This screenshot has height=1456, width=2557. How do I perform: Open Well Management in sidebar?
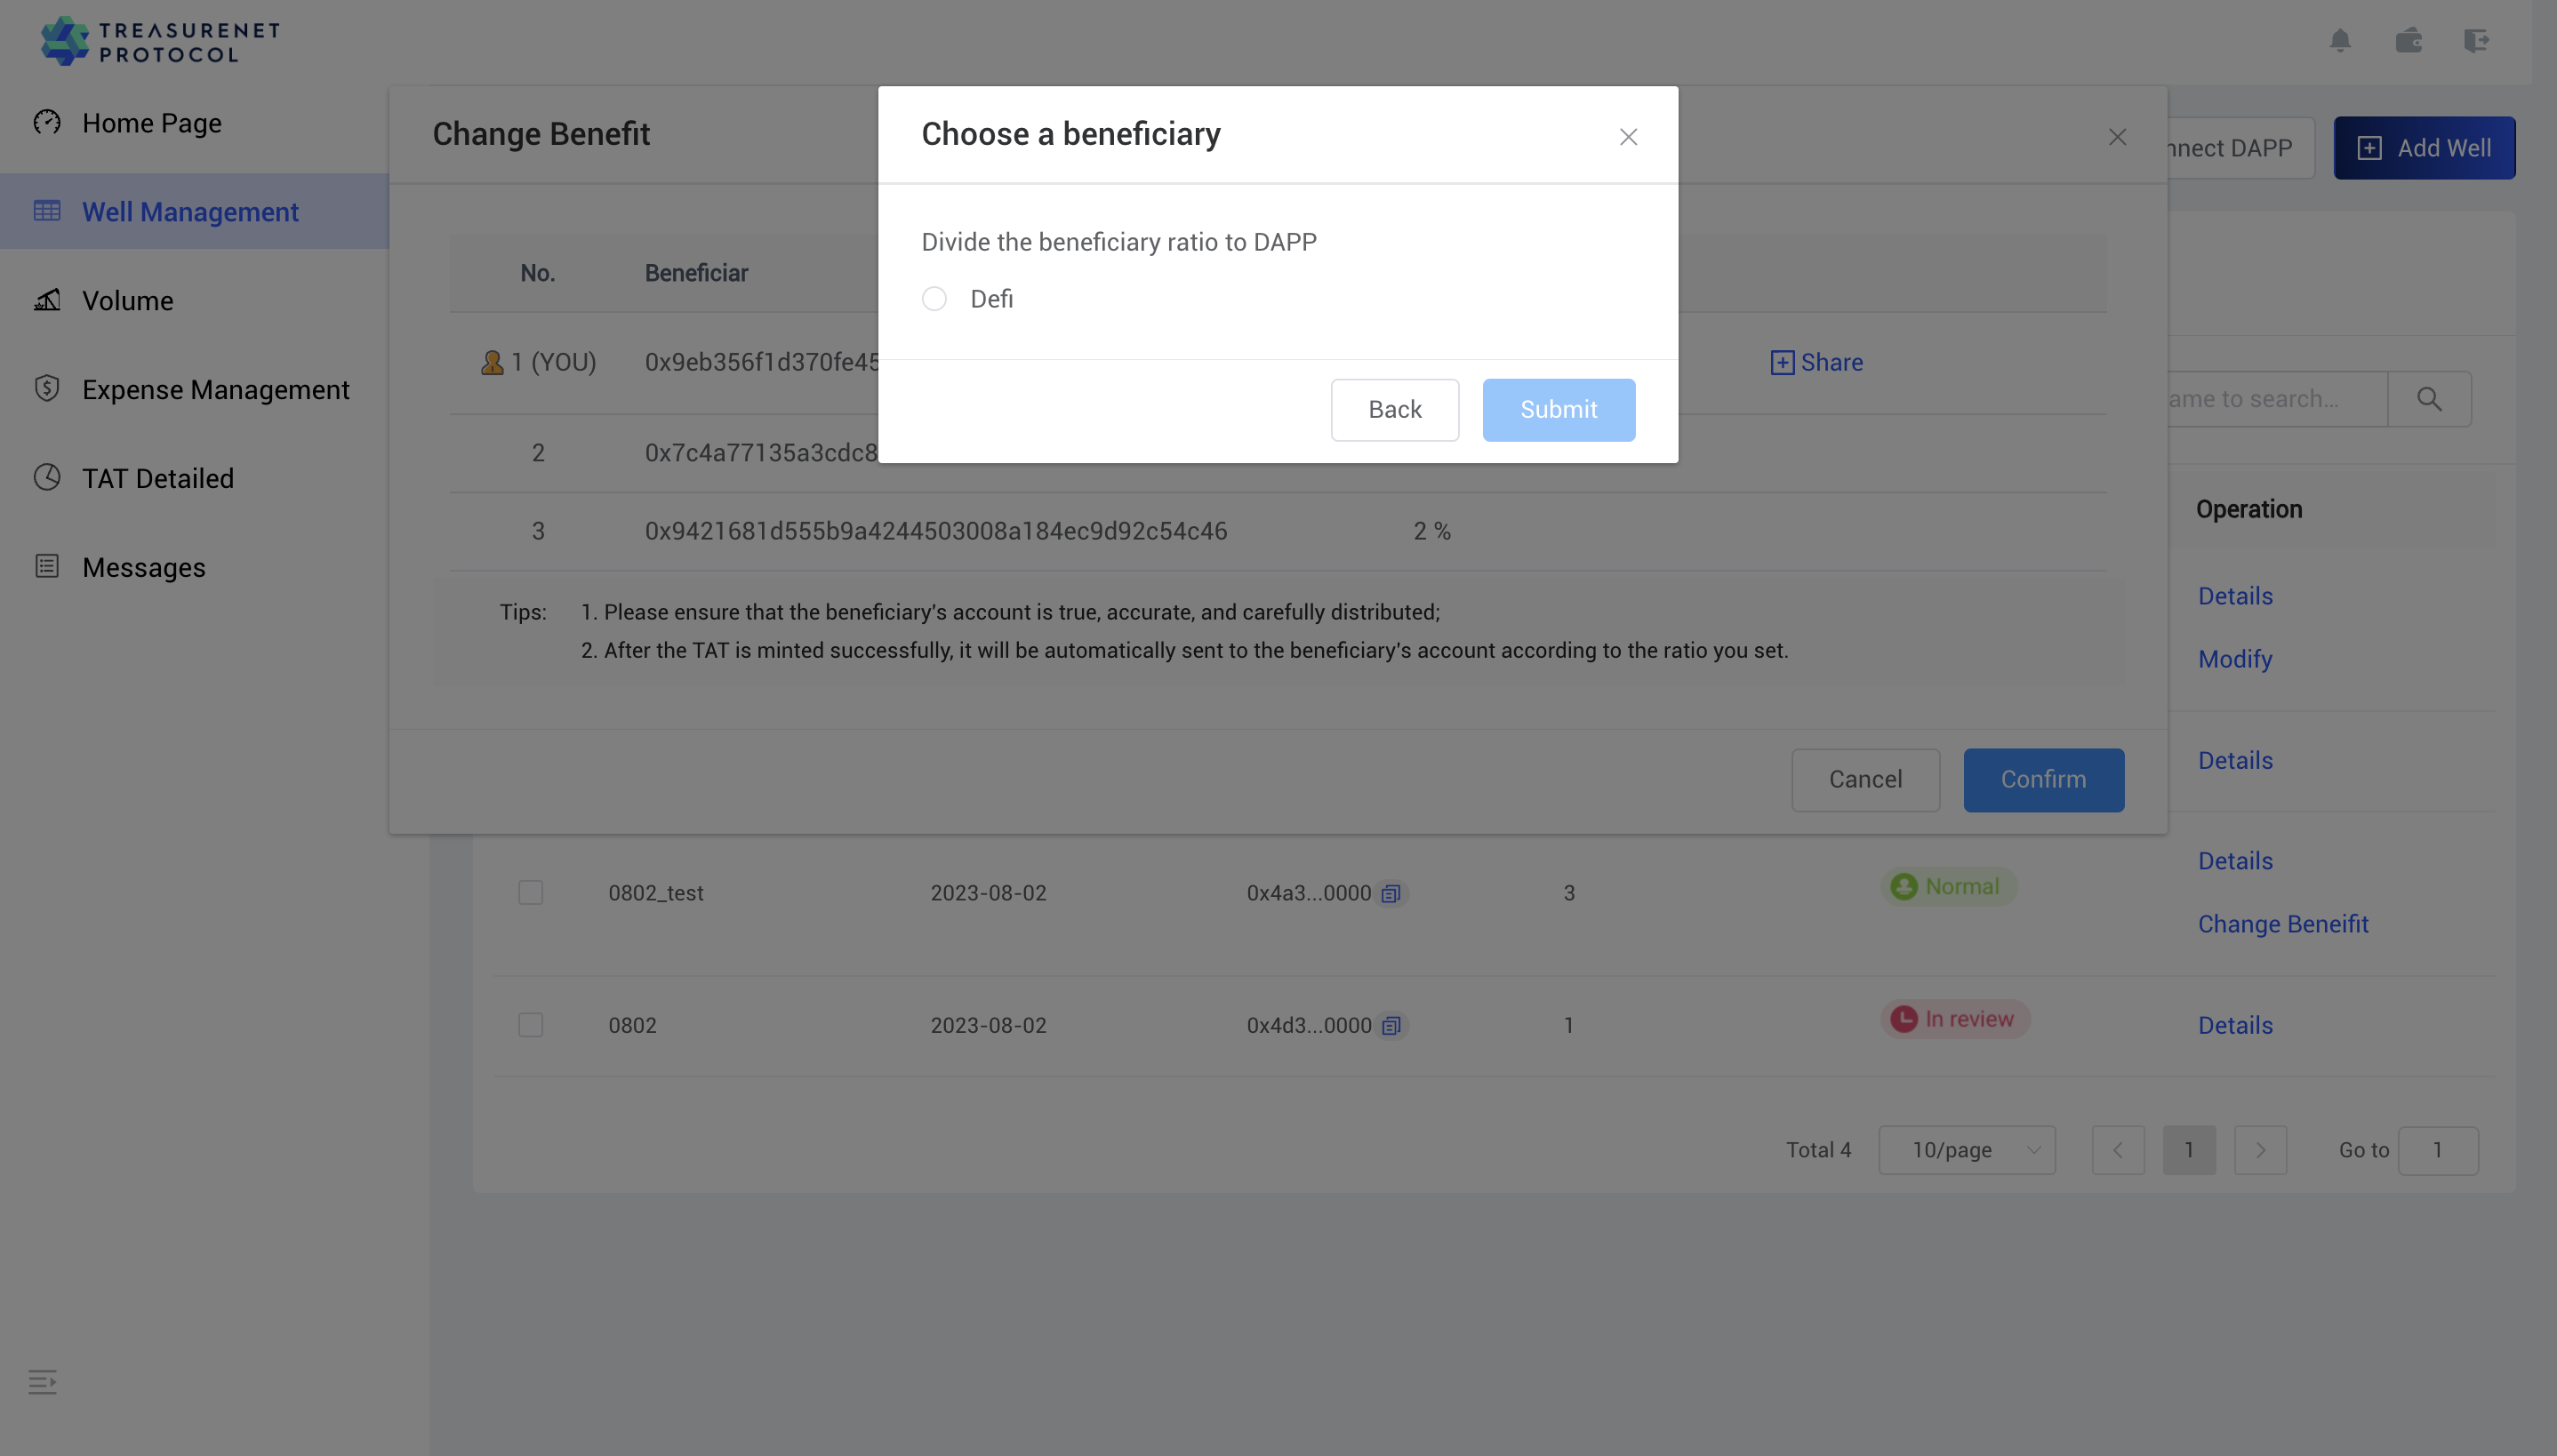click(190, 212)
